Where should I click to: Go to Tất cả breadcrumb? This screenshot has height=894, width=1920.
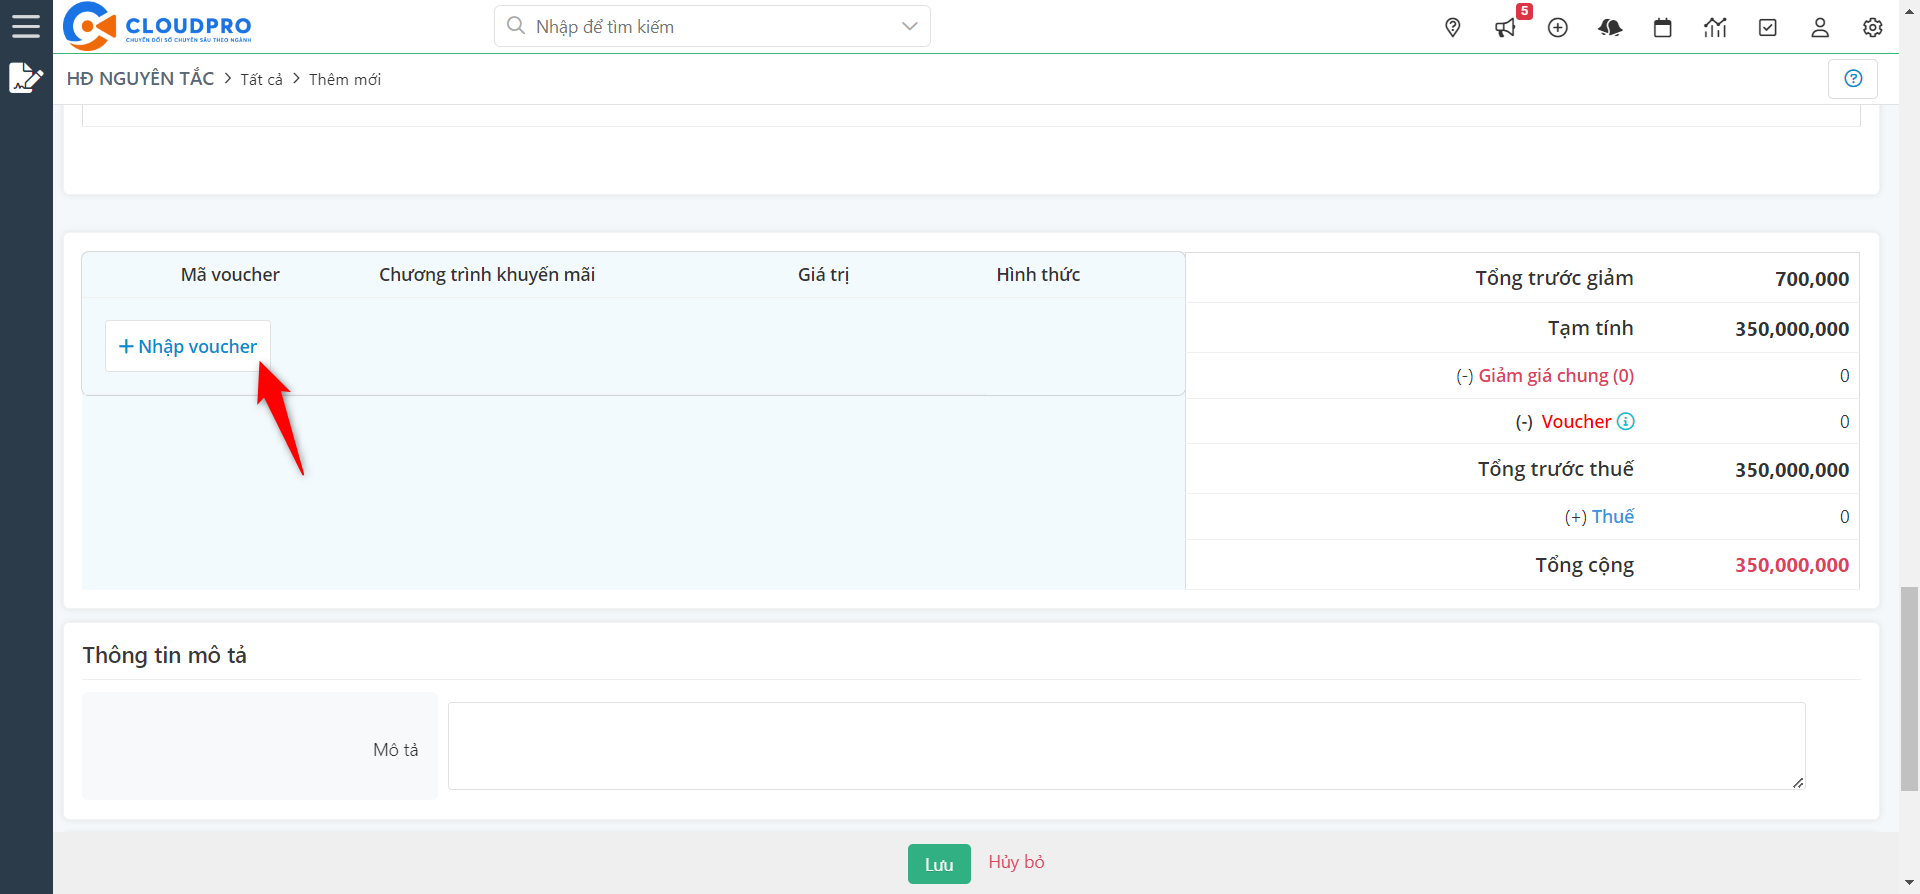(261, 79)
